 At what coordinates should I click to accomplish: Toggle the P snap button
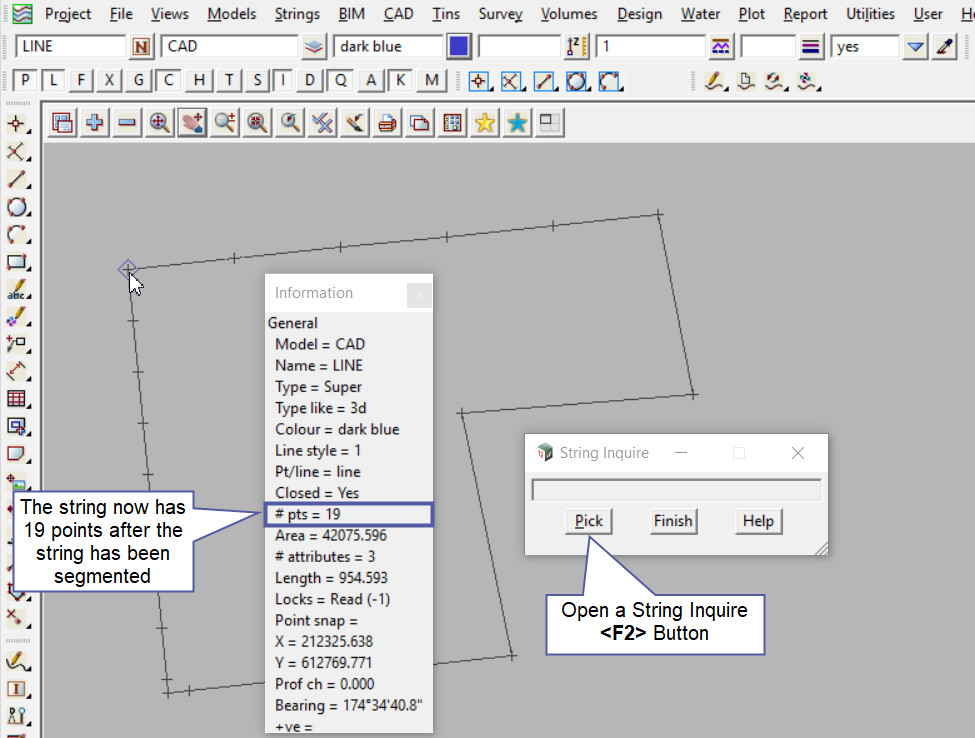(26, 80)
